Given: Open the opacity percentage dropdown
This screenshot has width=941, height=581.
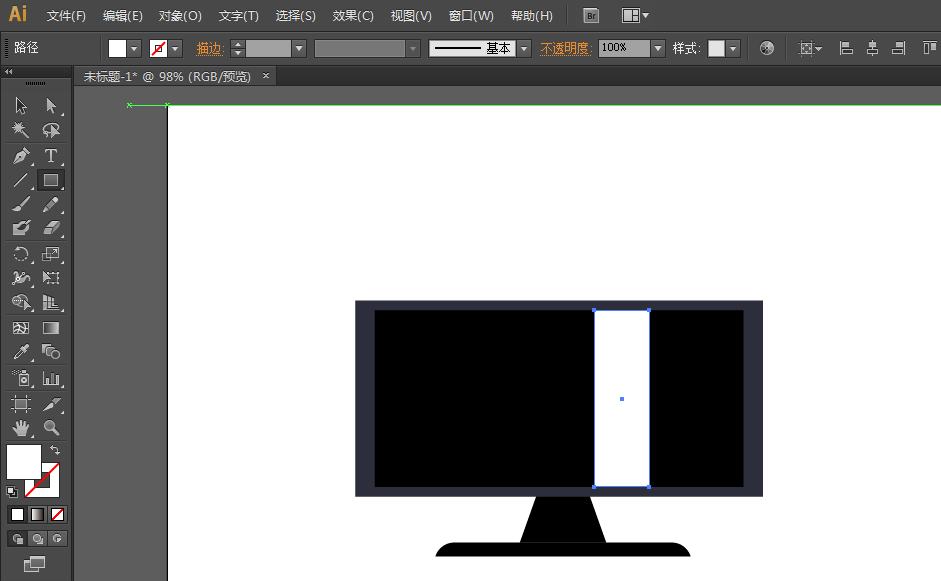Looking at the screenshot, I should pyautogui.click(x=656, y=47).
